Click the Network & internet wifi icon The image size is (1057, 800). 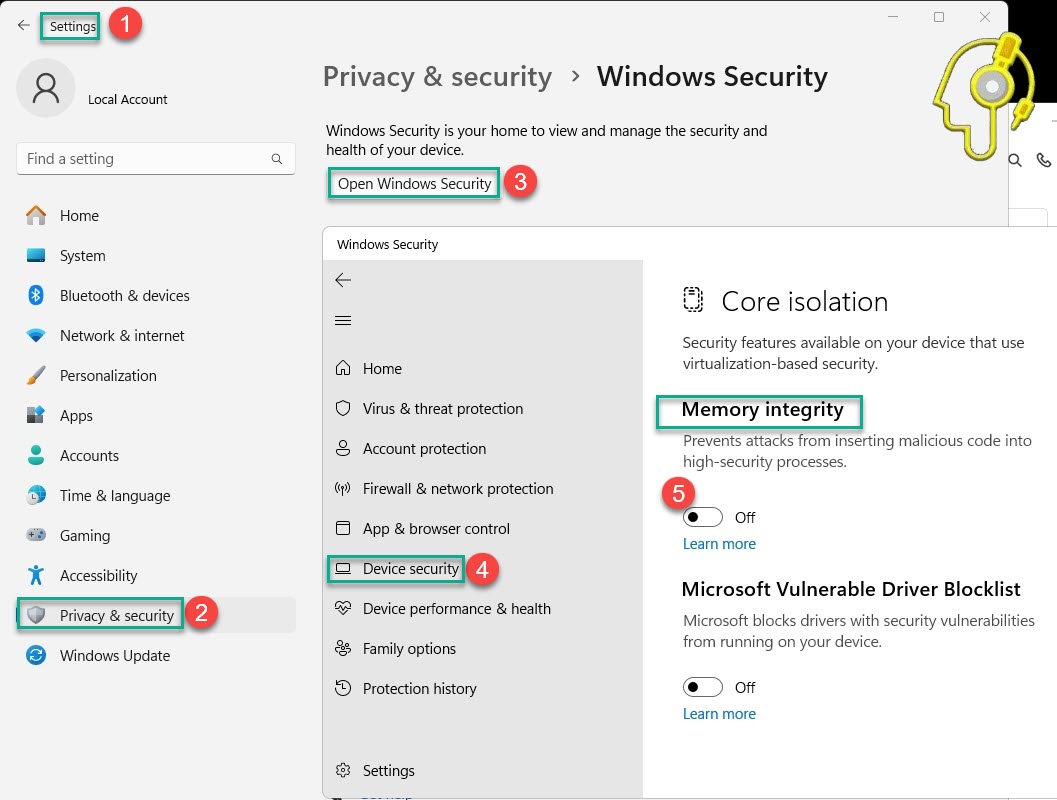point(36,335)
